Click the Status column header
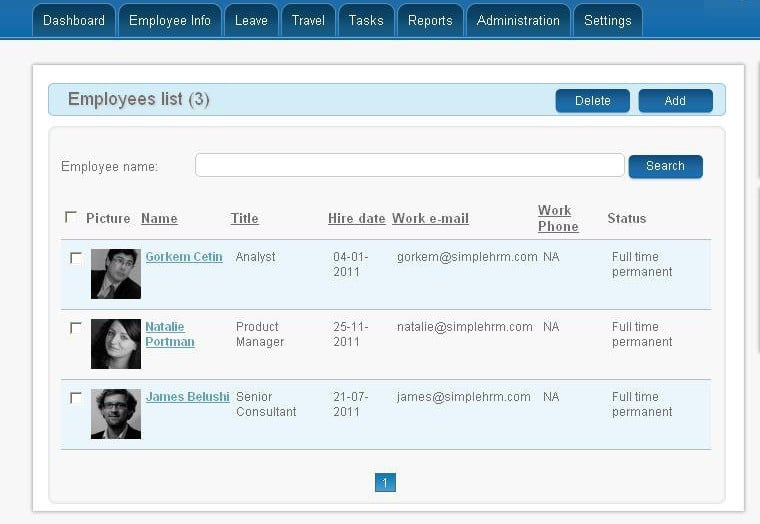 (x=627, y=219)
